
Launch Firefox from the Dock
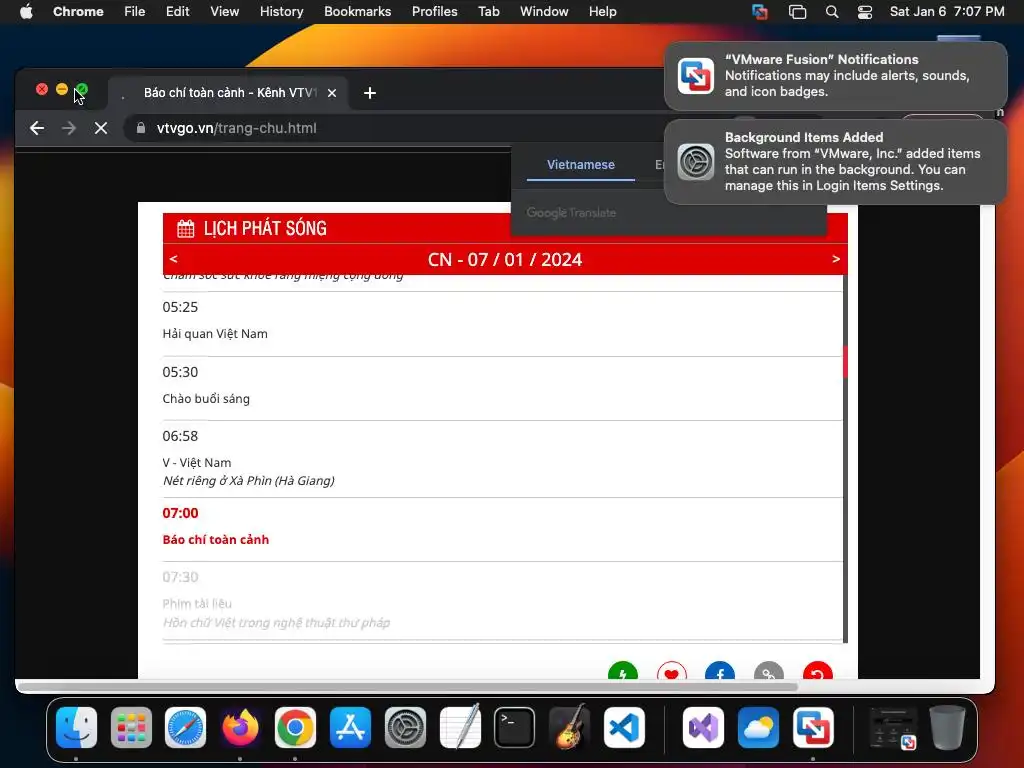pyautogui.click(x=240, y=727)
